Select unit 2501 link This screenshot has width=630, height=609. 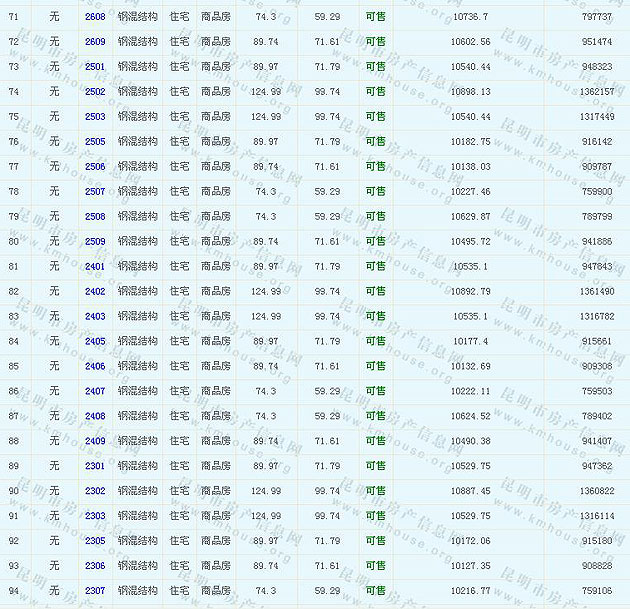[x=95, y=67]
